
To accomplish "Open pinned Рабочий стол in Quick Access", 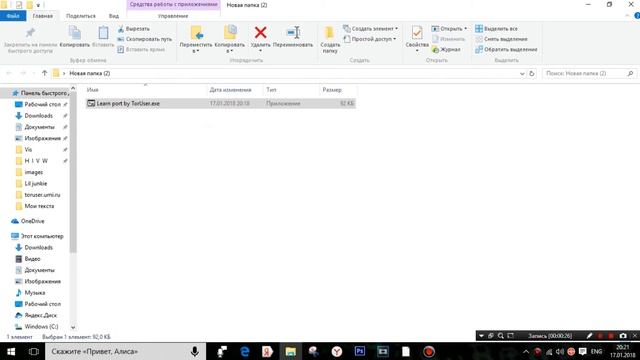I will (x=42, y=104).
